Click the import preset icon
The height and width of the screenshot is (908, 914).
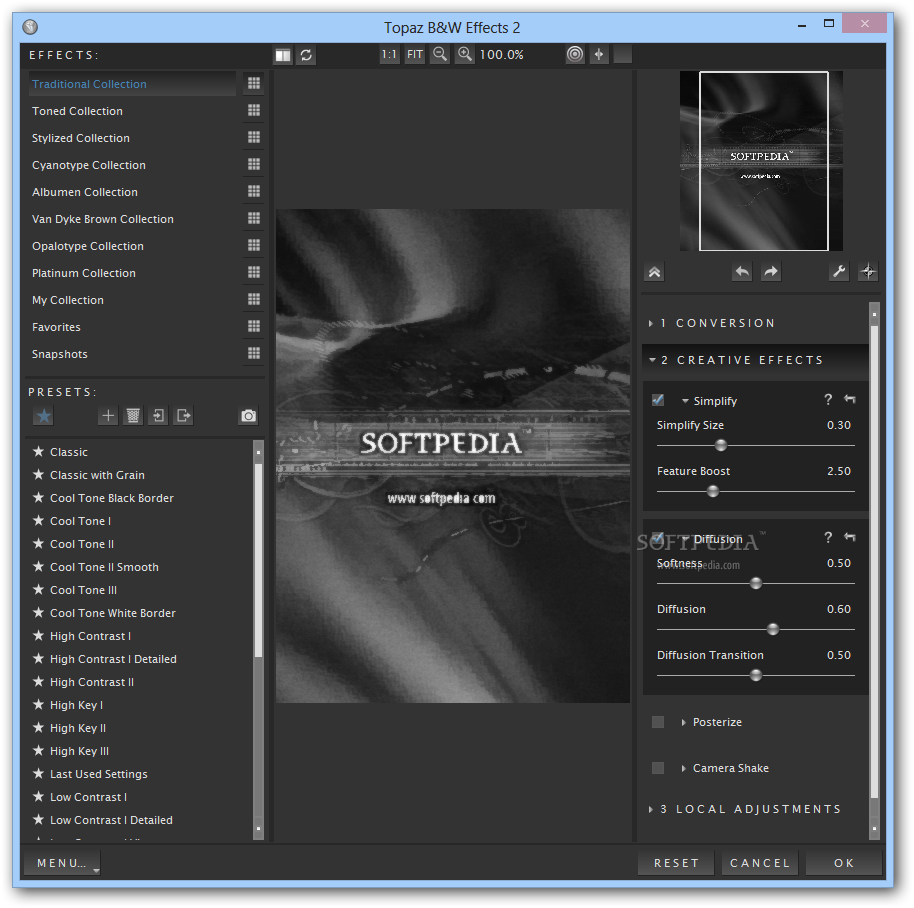click(158, 416)
